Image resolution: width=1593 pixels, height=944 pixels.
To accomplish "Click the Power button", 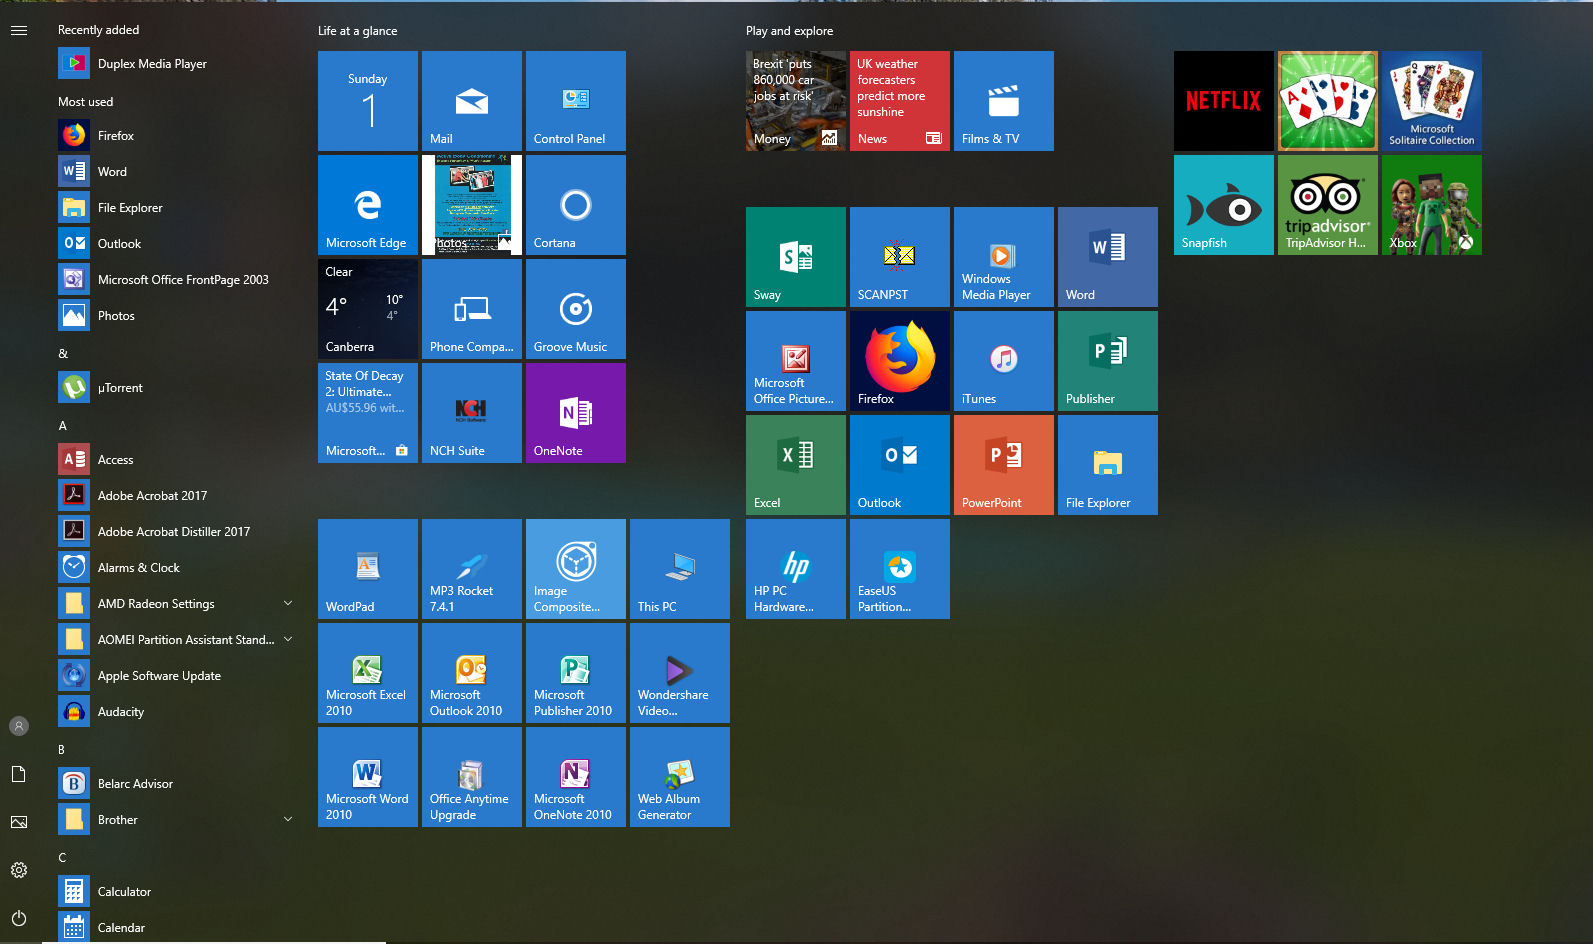I will [x=19, y=918].
